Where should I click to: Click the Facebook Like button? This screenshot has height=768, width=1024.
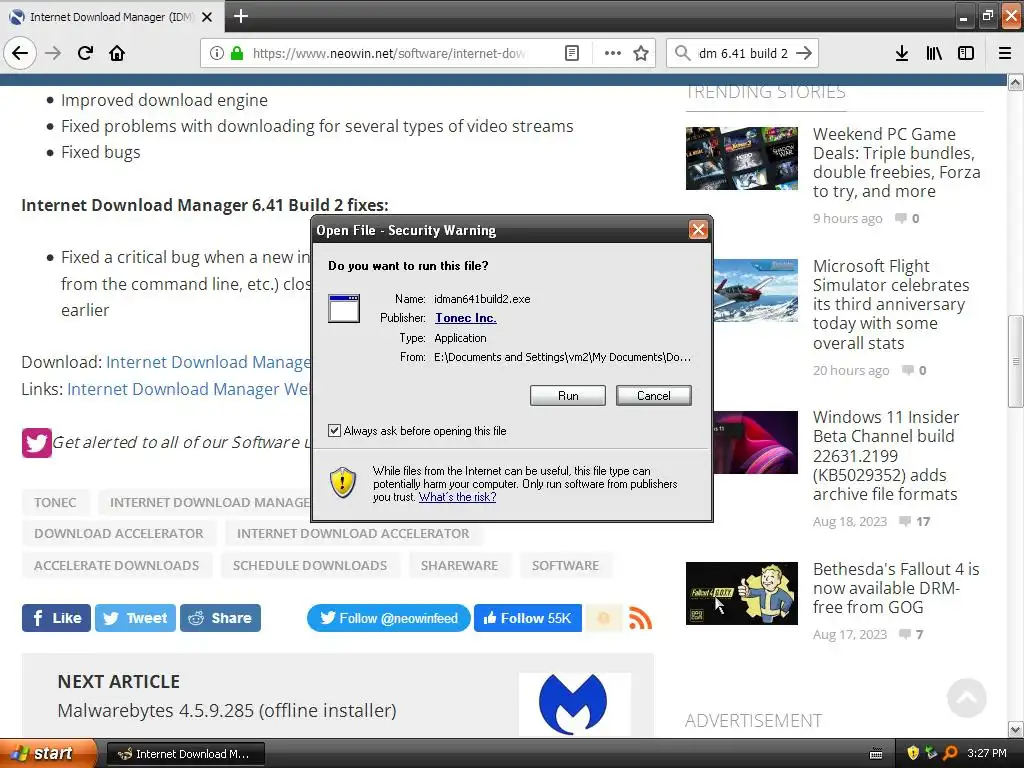(56, 618)
